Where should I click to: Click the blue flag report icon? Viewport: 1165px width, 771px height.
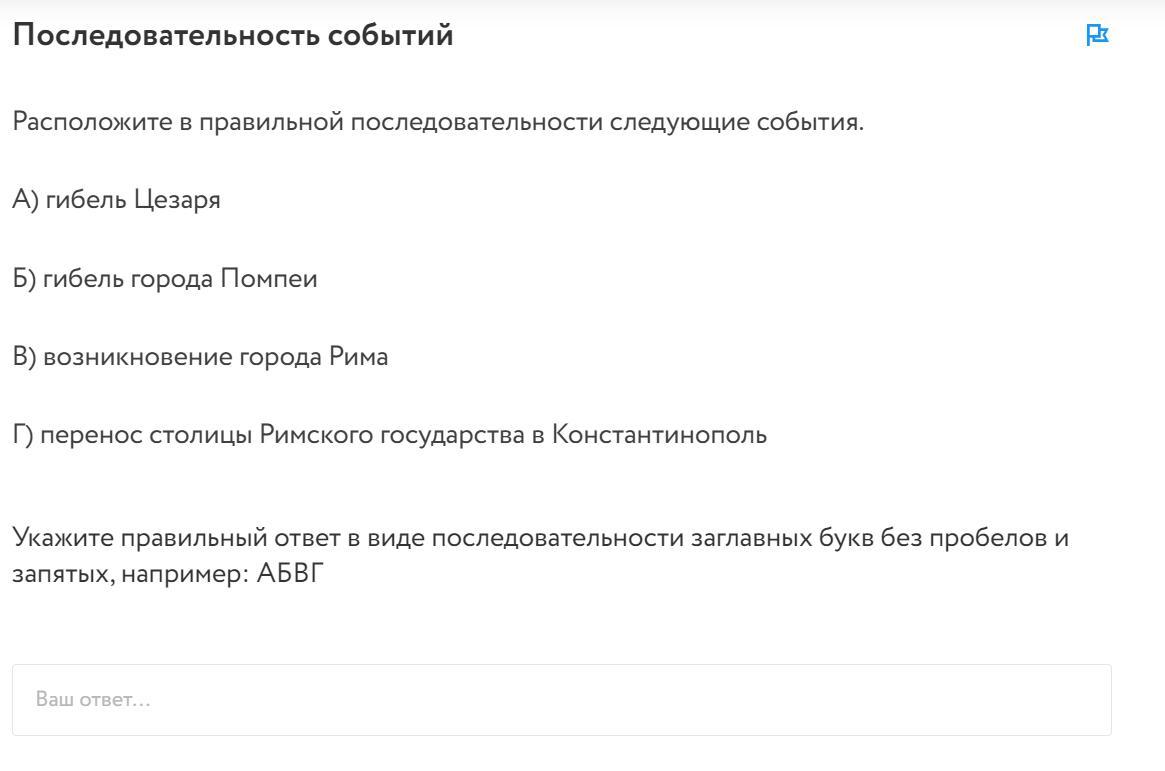[x=1097, y=34]
